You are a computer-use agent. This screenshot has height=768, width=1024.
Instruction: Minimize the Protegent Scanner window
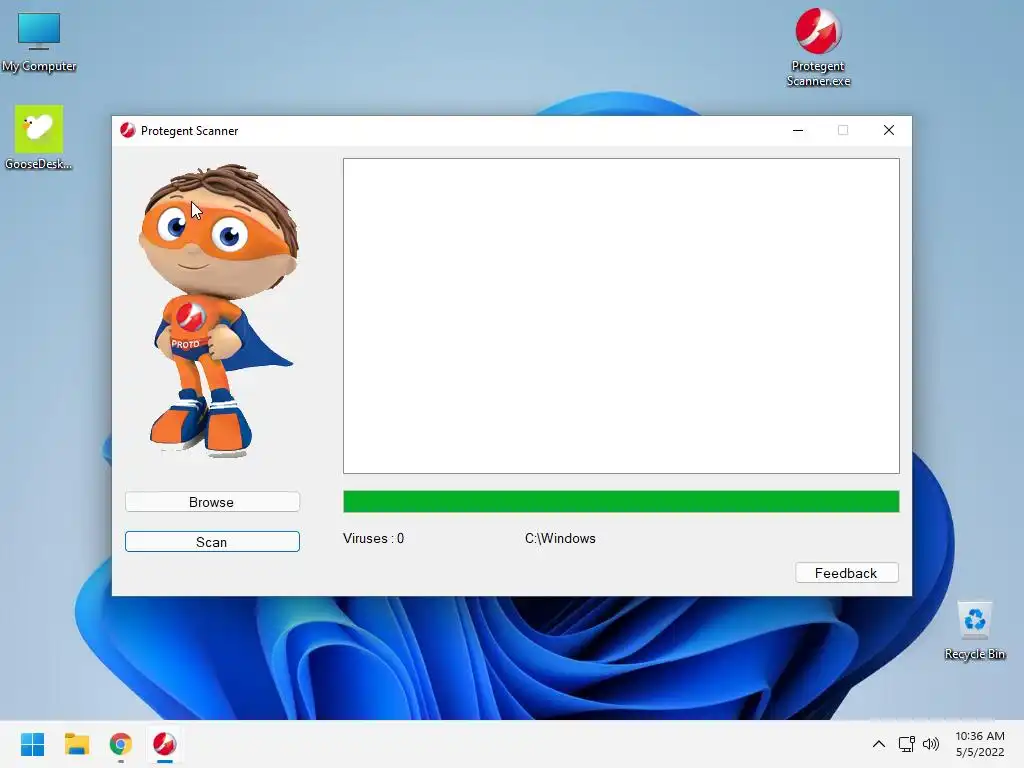pyautogui.click(x=798, y=131)
